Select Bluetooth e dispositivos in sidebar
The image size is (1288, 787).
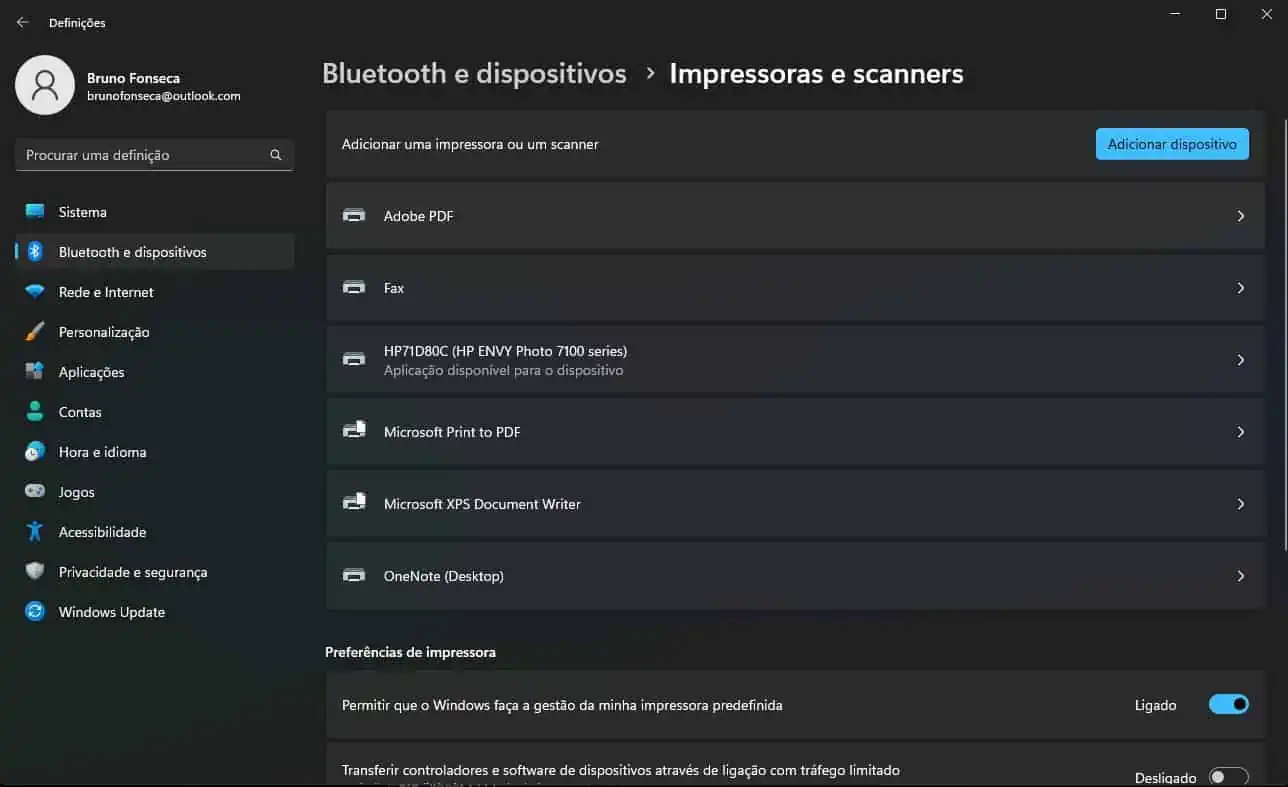155,252
